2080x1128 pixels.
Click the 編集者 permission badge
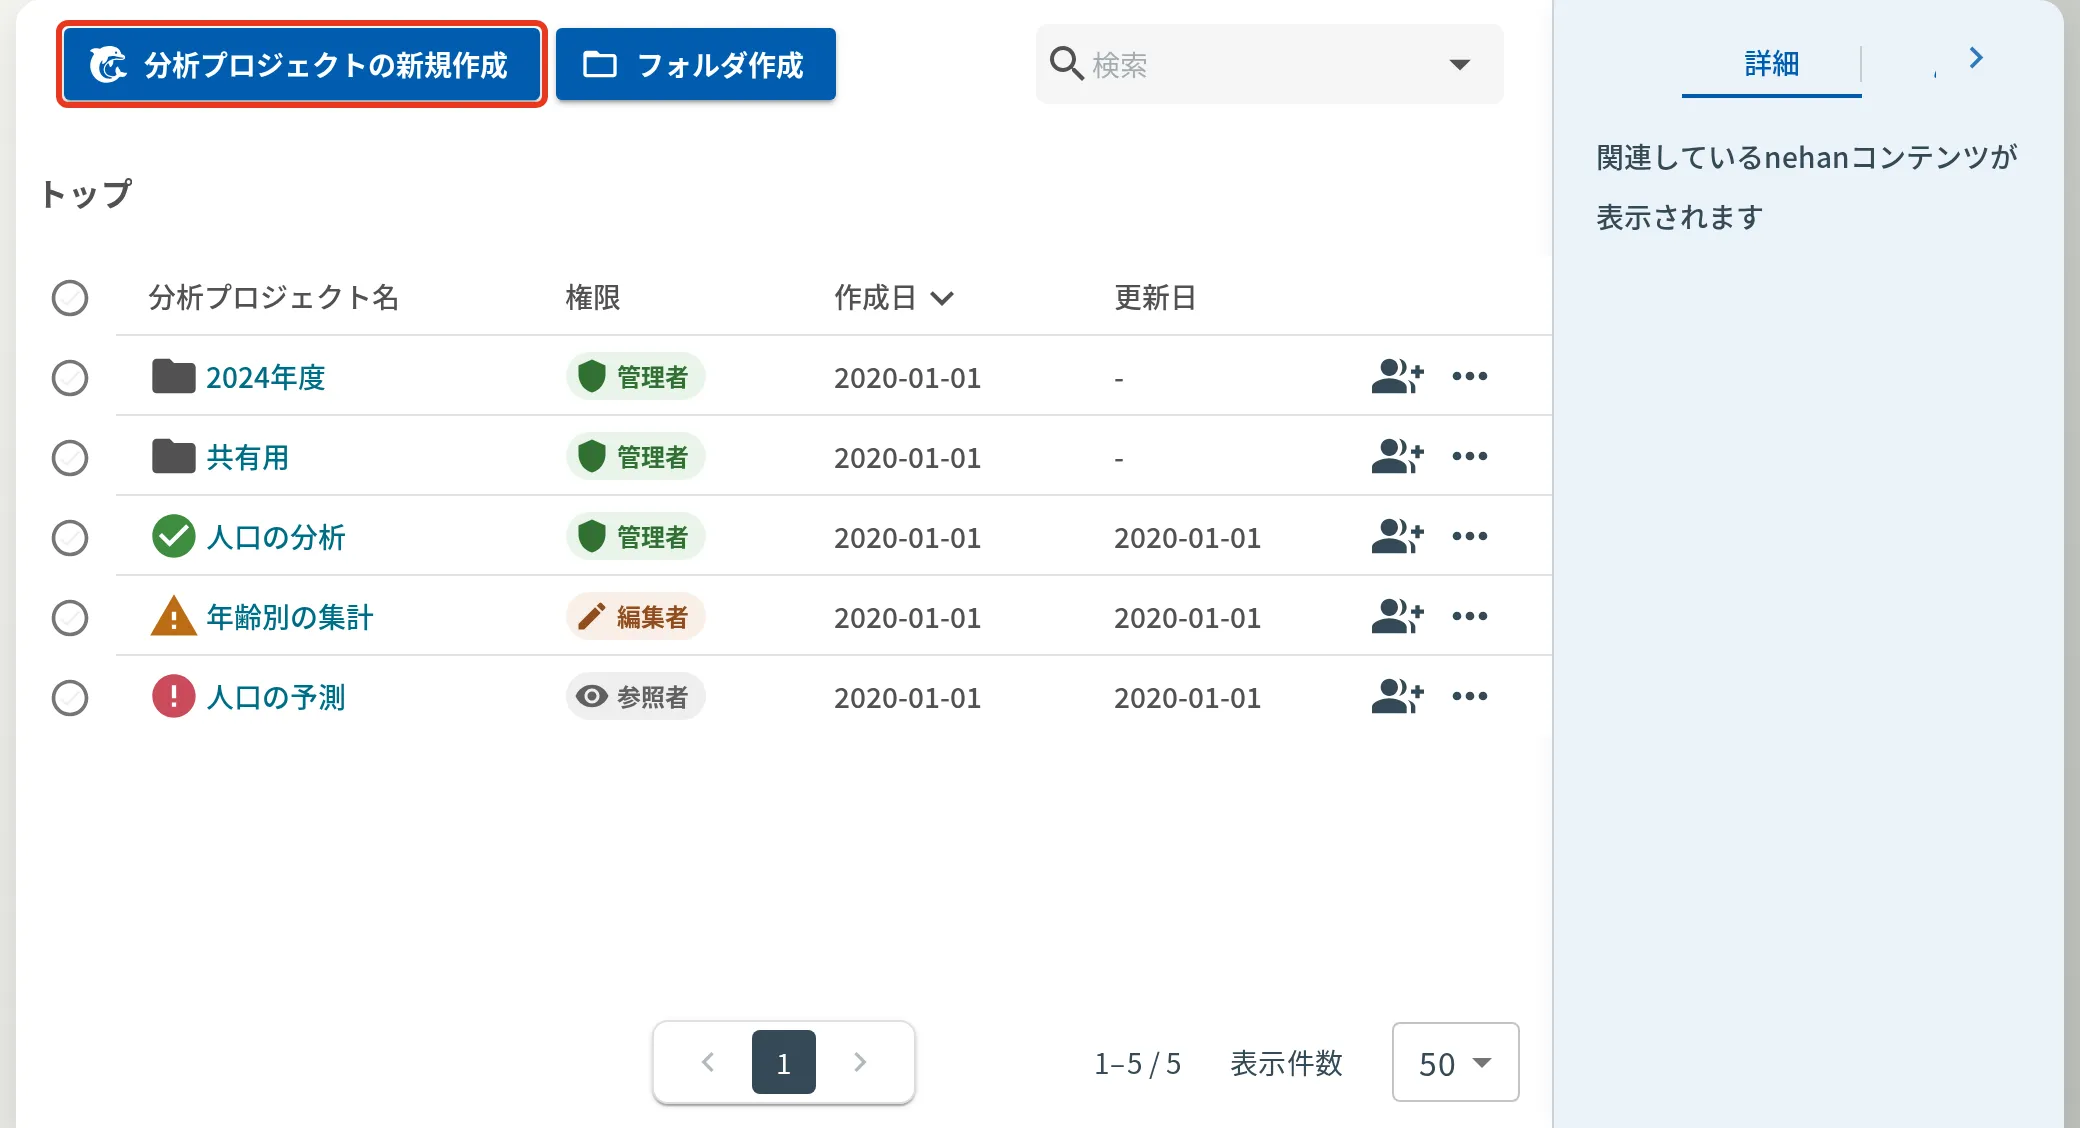coord(635,617)
